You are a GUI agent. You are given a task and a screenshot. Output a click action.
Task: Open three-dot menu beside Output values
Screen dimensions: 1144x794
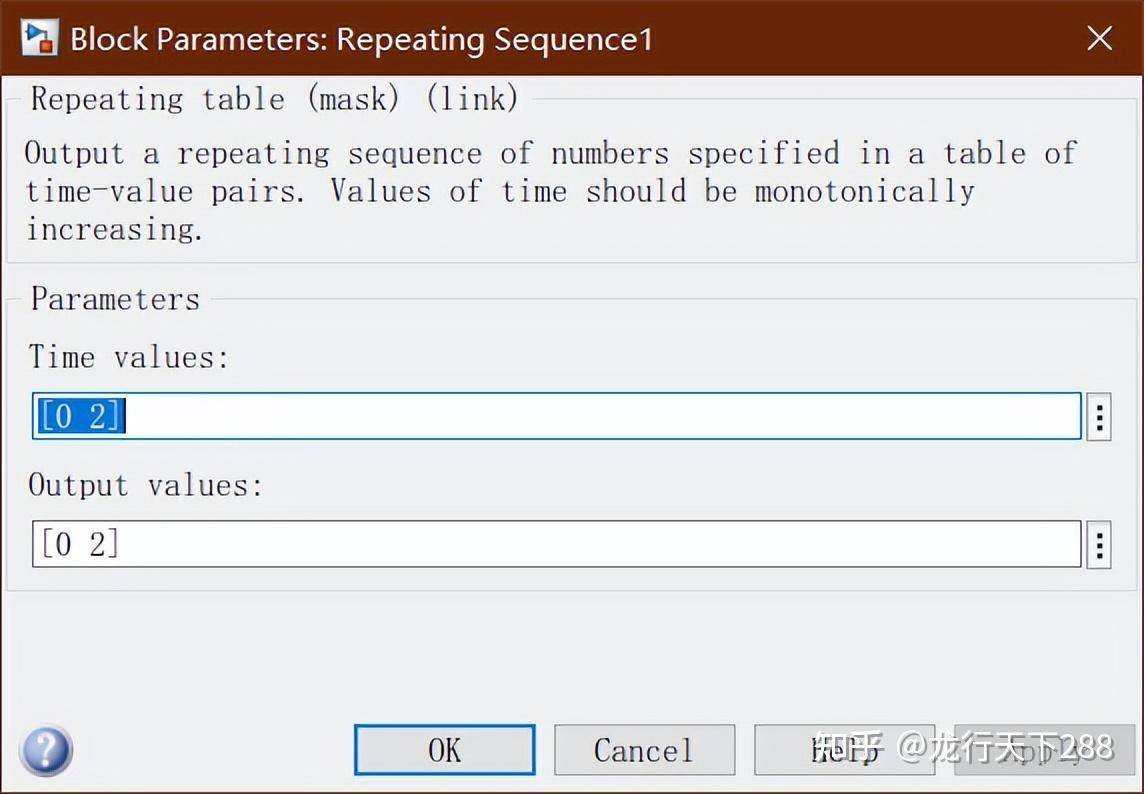1099,545
